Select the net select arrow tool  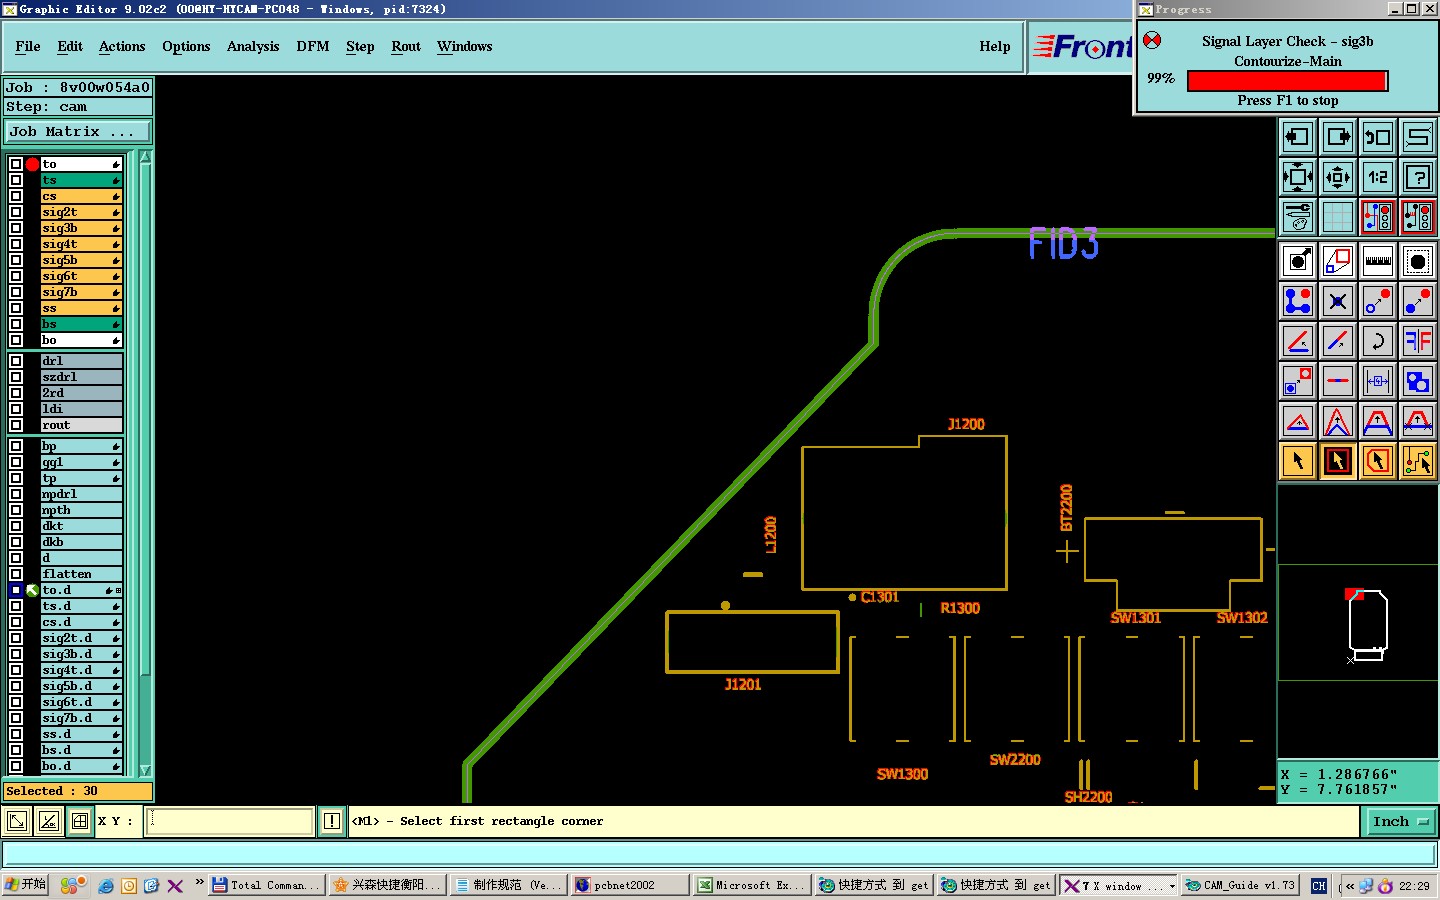(1417, 461)
